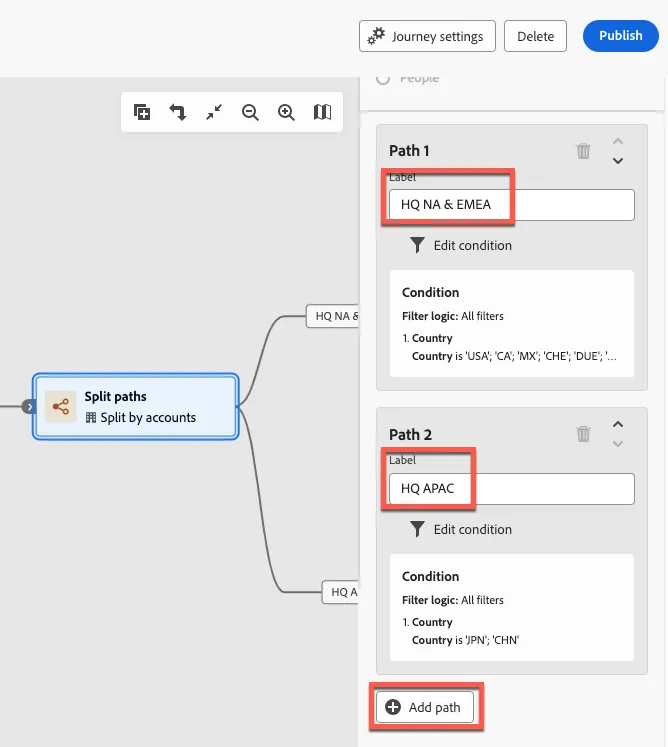Open Journey settings
The image size is (668, 747).
coord(427,36)
